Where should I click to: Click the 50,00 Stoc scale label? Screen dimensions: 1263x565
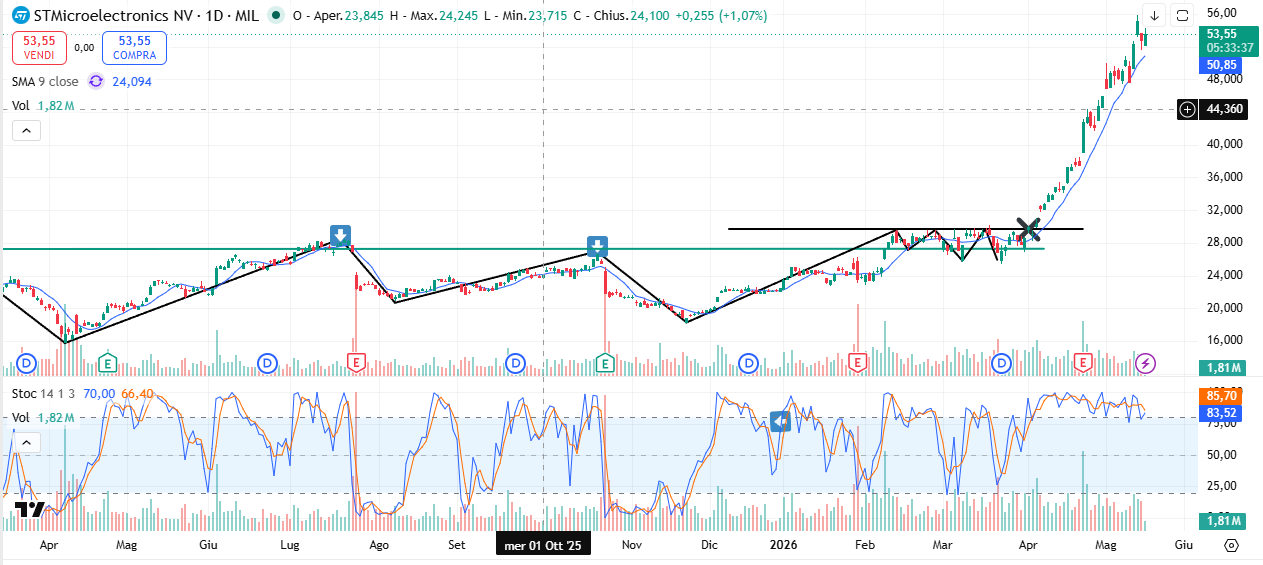point(1222,455)
